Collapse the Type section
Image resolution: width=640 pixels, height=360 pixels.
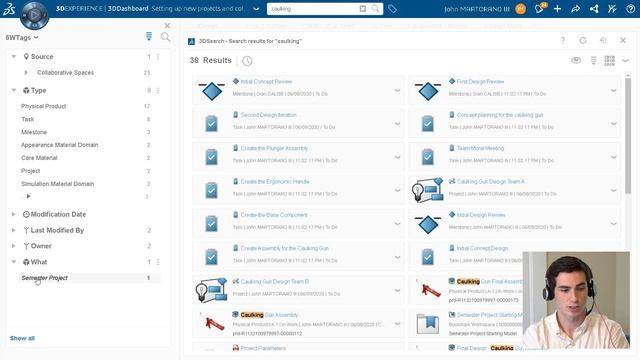(14, 90)
